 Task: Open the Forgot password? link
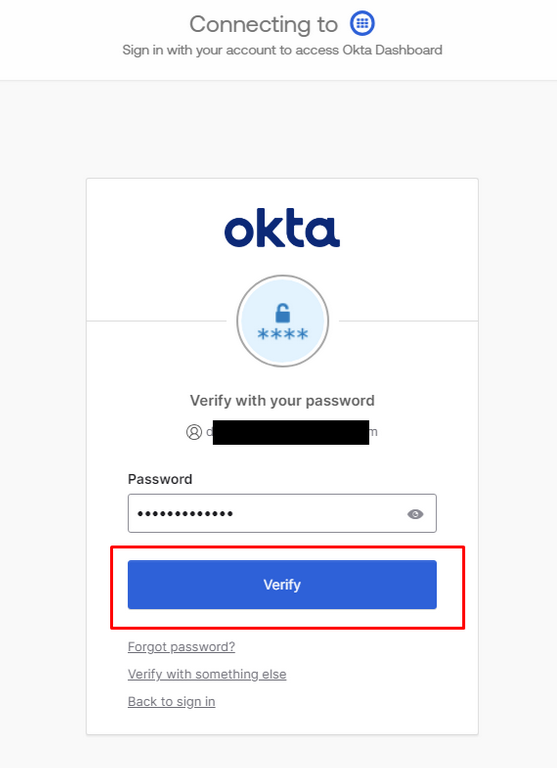click(x=181, y=647)
